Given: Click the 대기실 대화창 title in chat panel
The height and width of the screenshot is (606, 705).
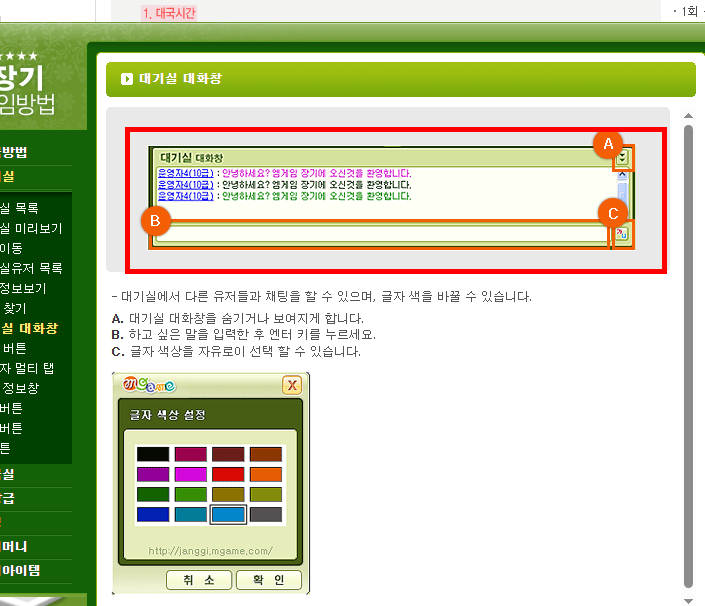Looking at the screenshot, I should (192, 158).
